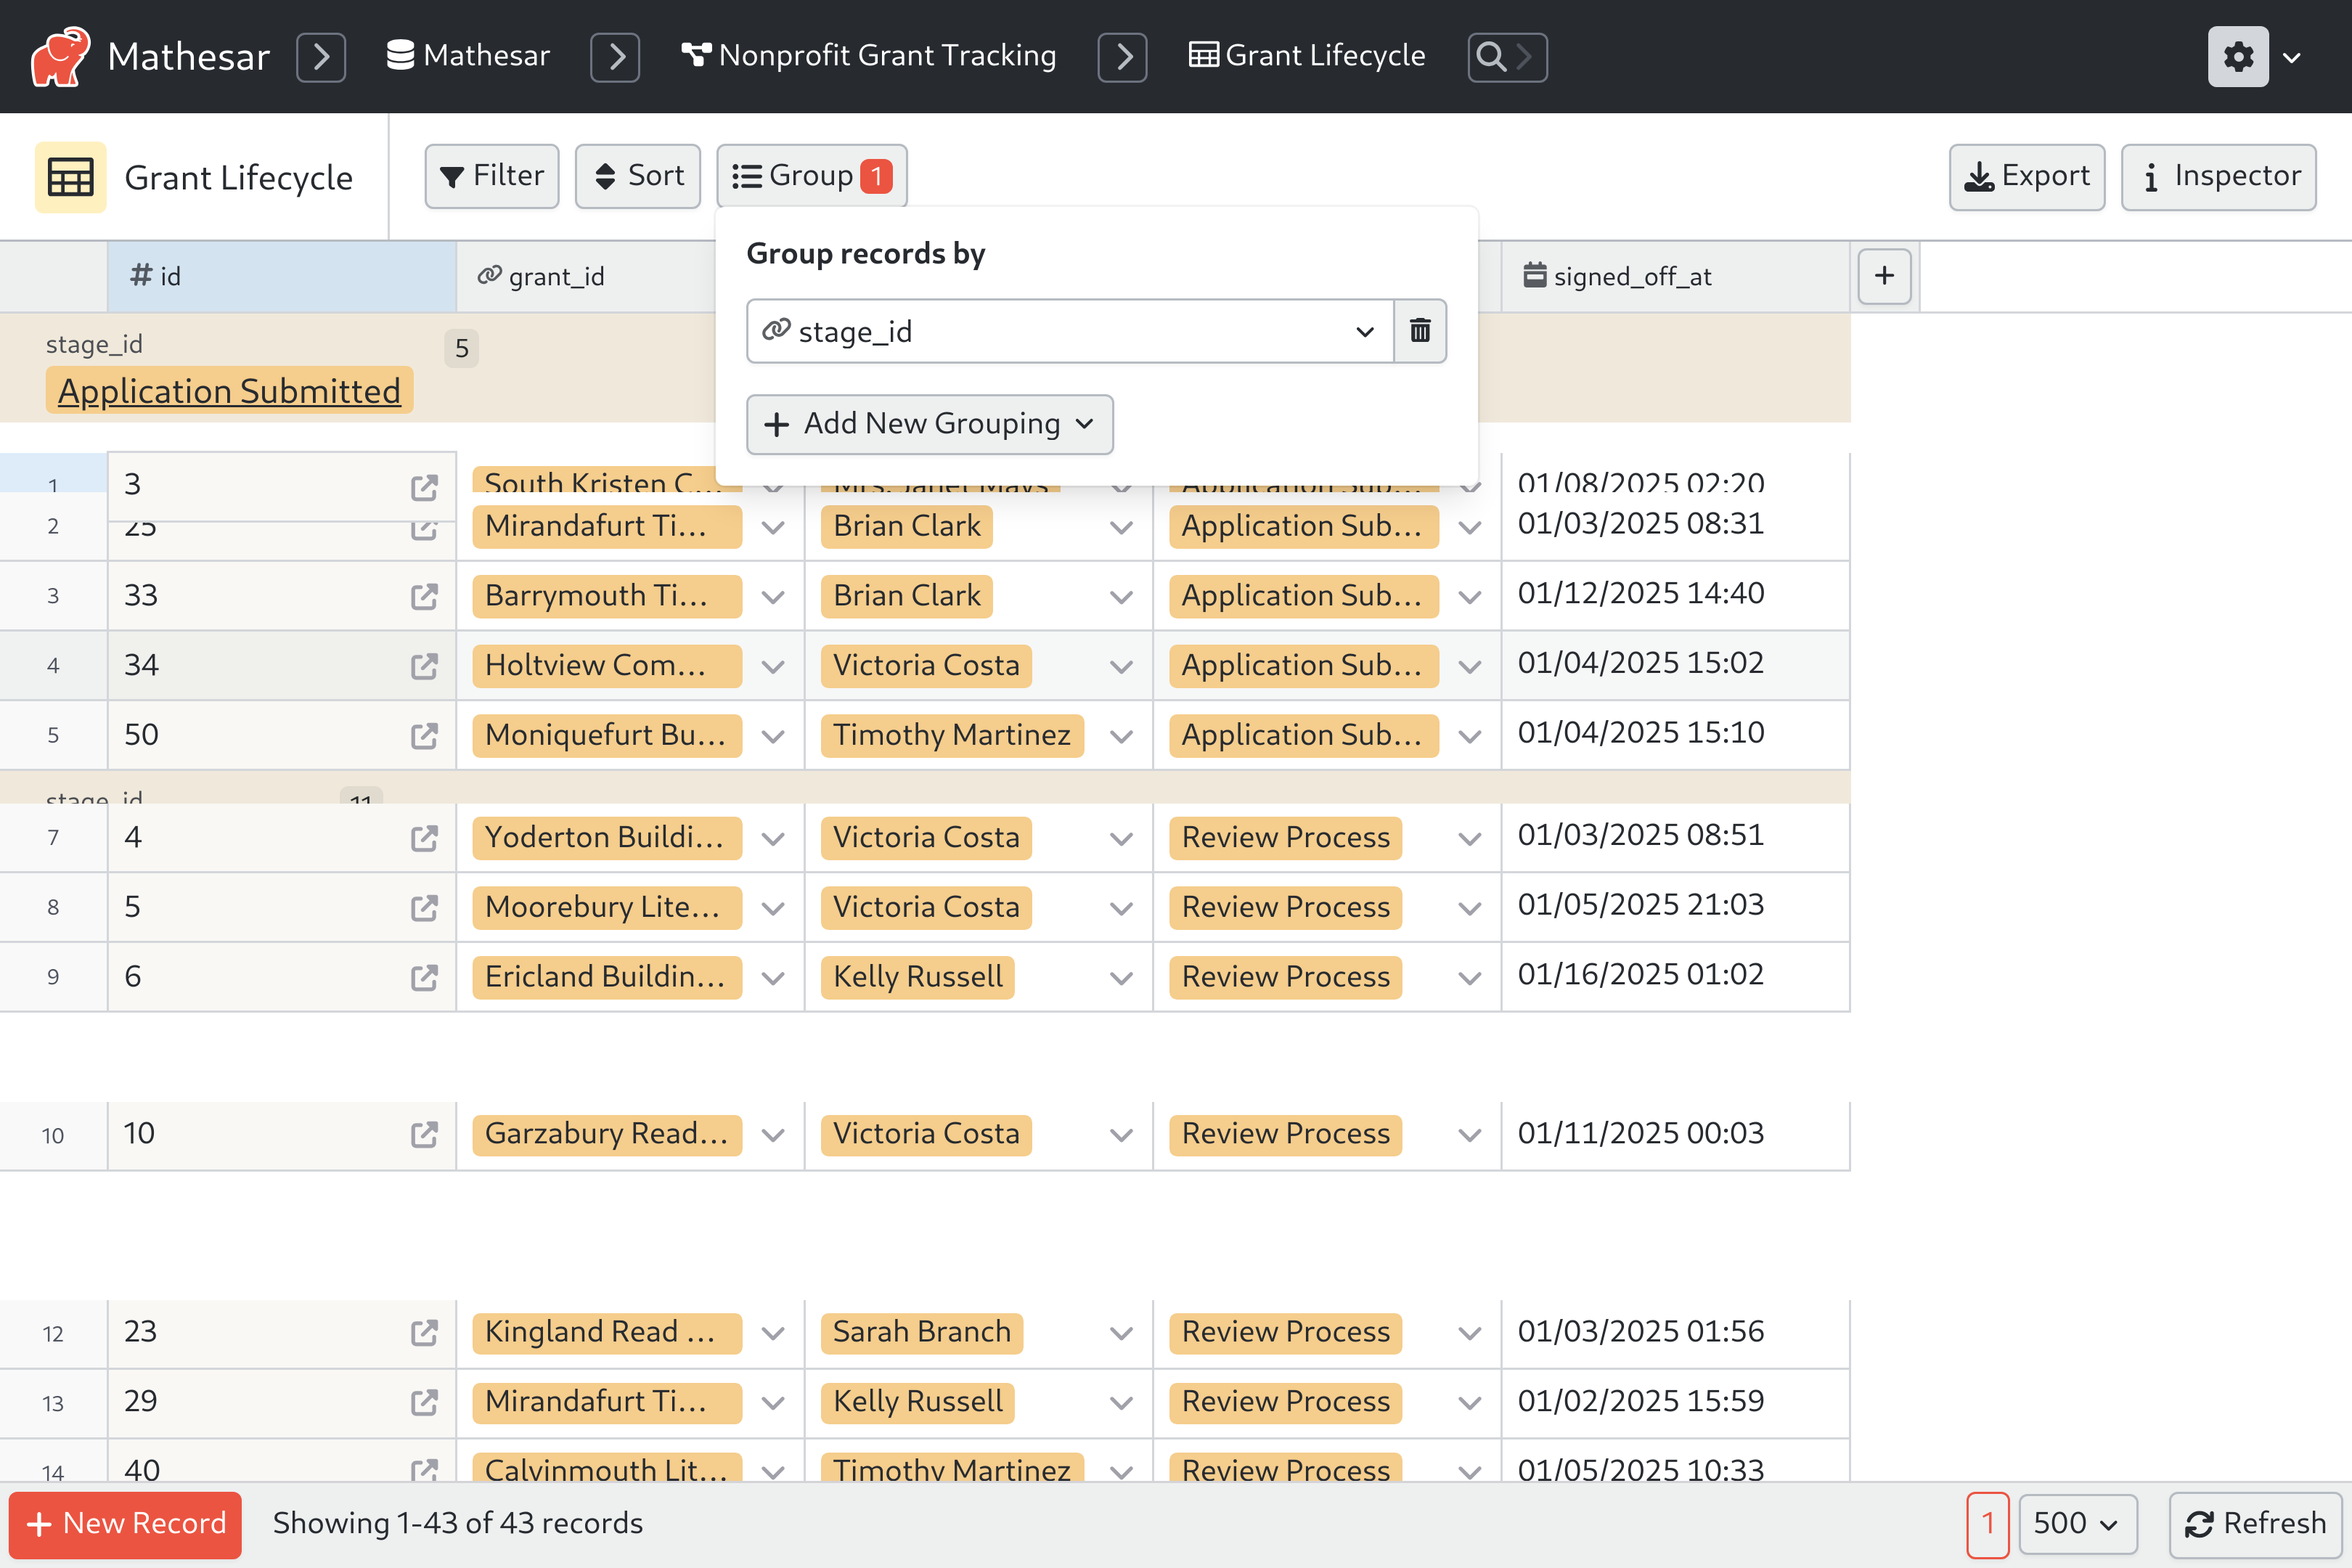The width and height of the screenshot is (2352, 1568).
Task: Click Moorebury Lite grant cell
Action: (631, 907)
